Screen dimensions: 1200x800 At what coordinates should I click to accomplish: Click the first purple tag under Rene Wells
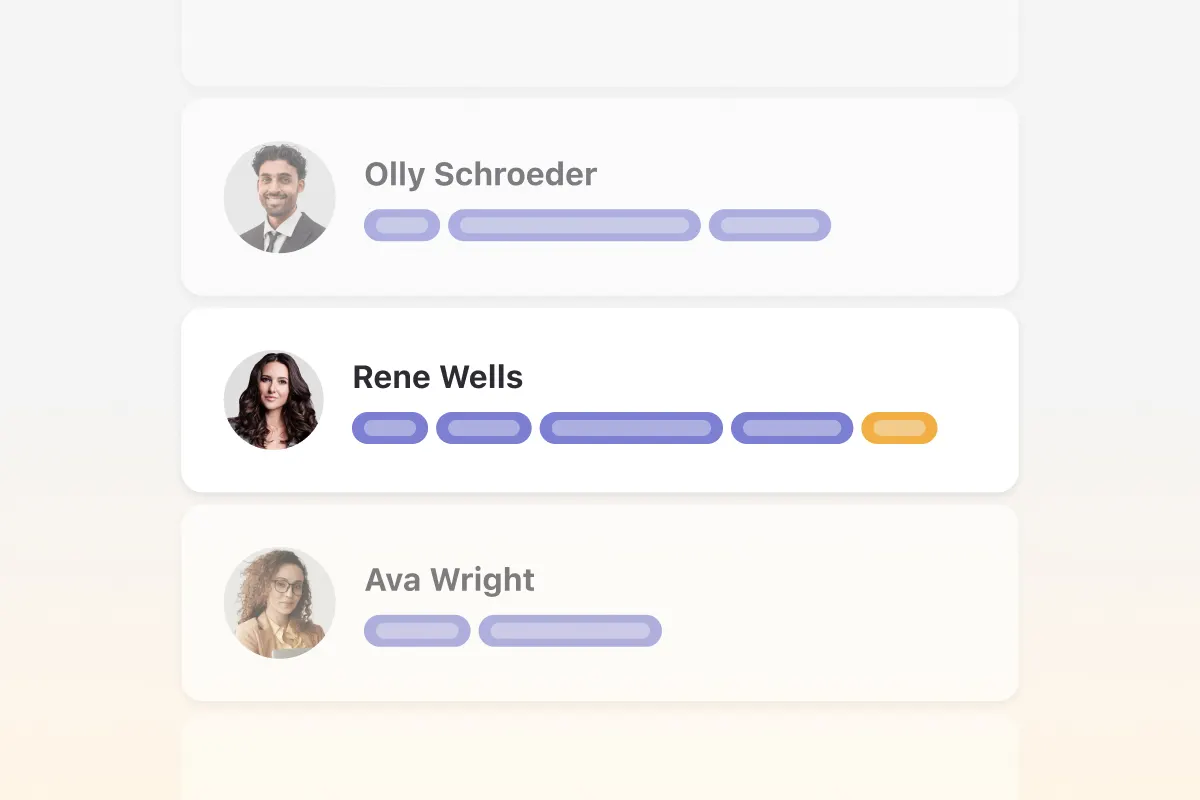click(x=390, y=428)
